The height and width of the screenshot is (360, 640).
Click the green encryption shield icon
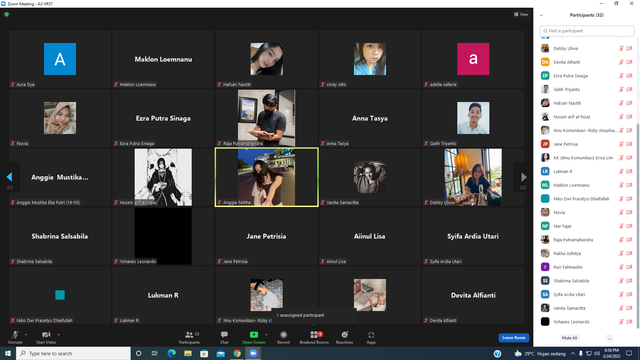coord(7,14)
